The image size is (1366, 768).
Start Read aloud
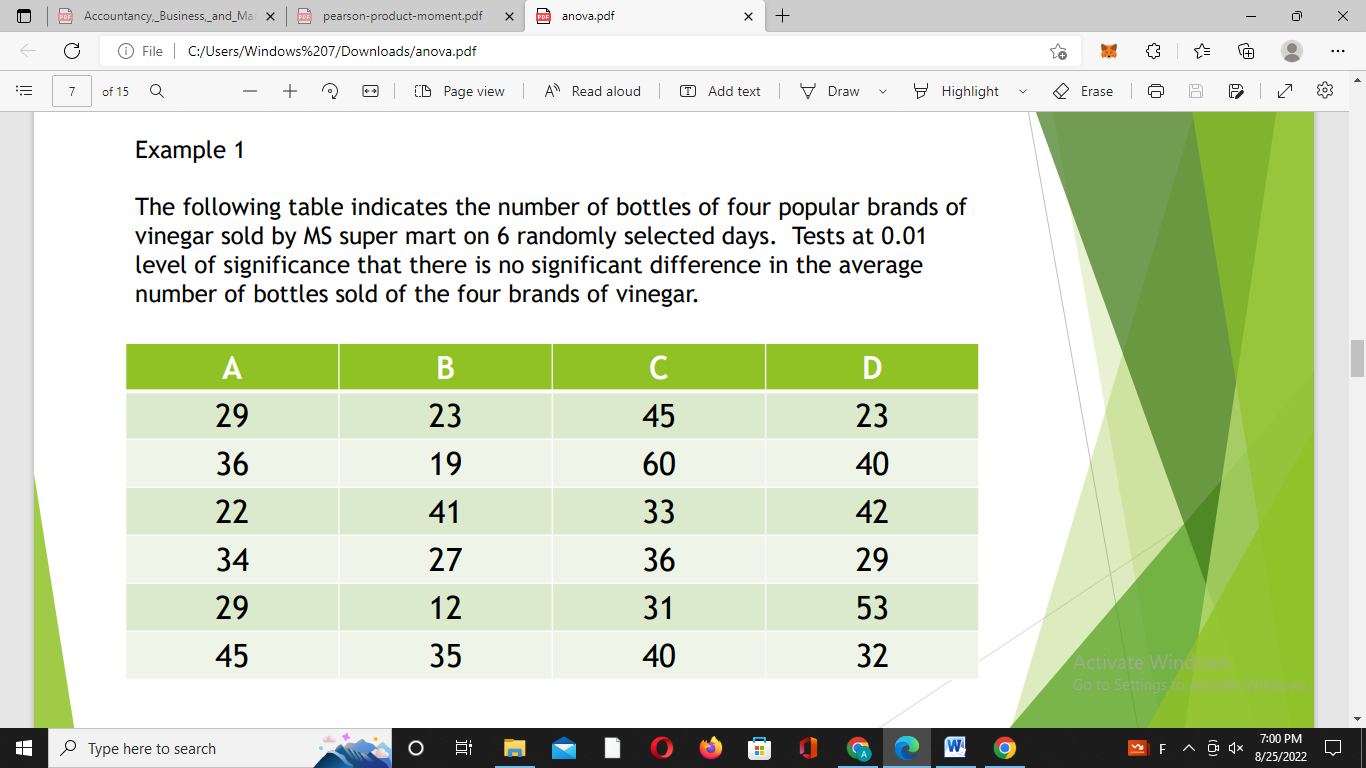click(x=592, y=91)
